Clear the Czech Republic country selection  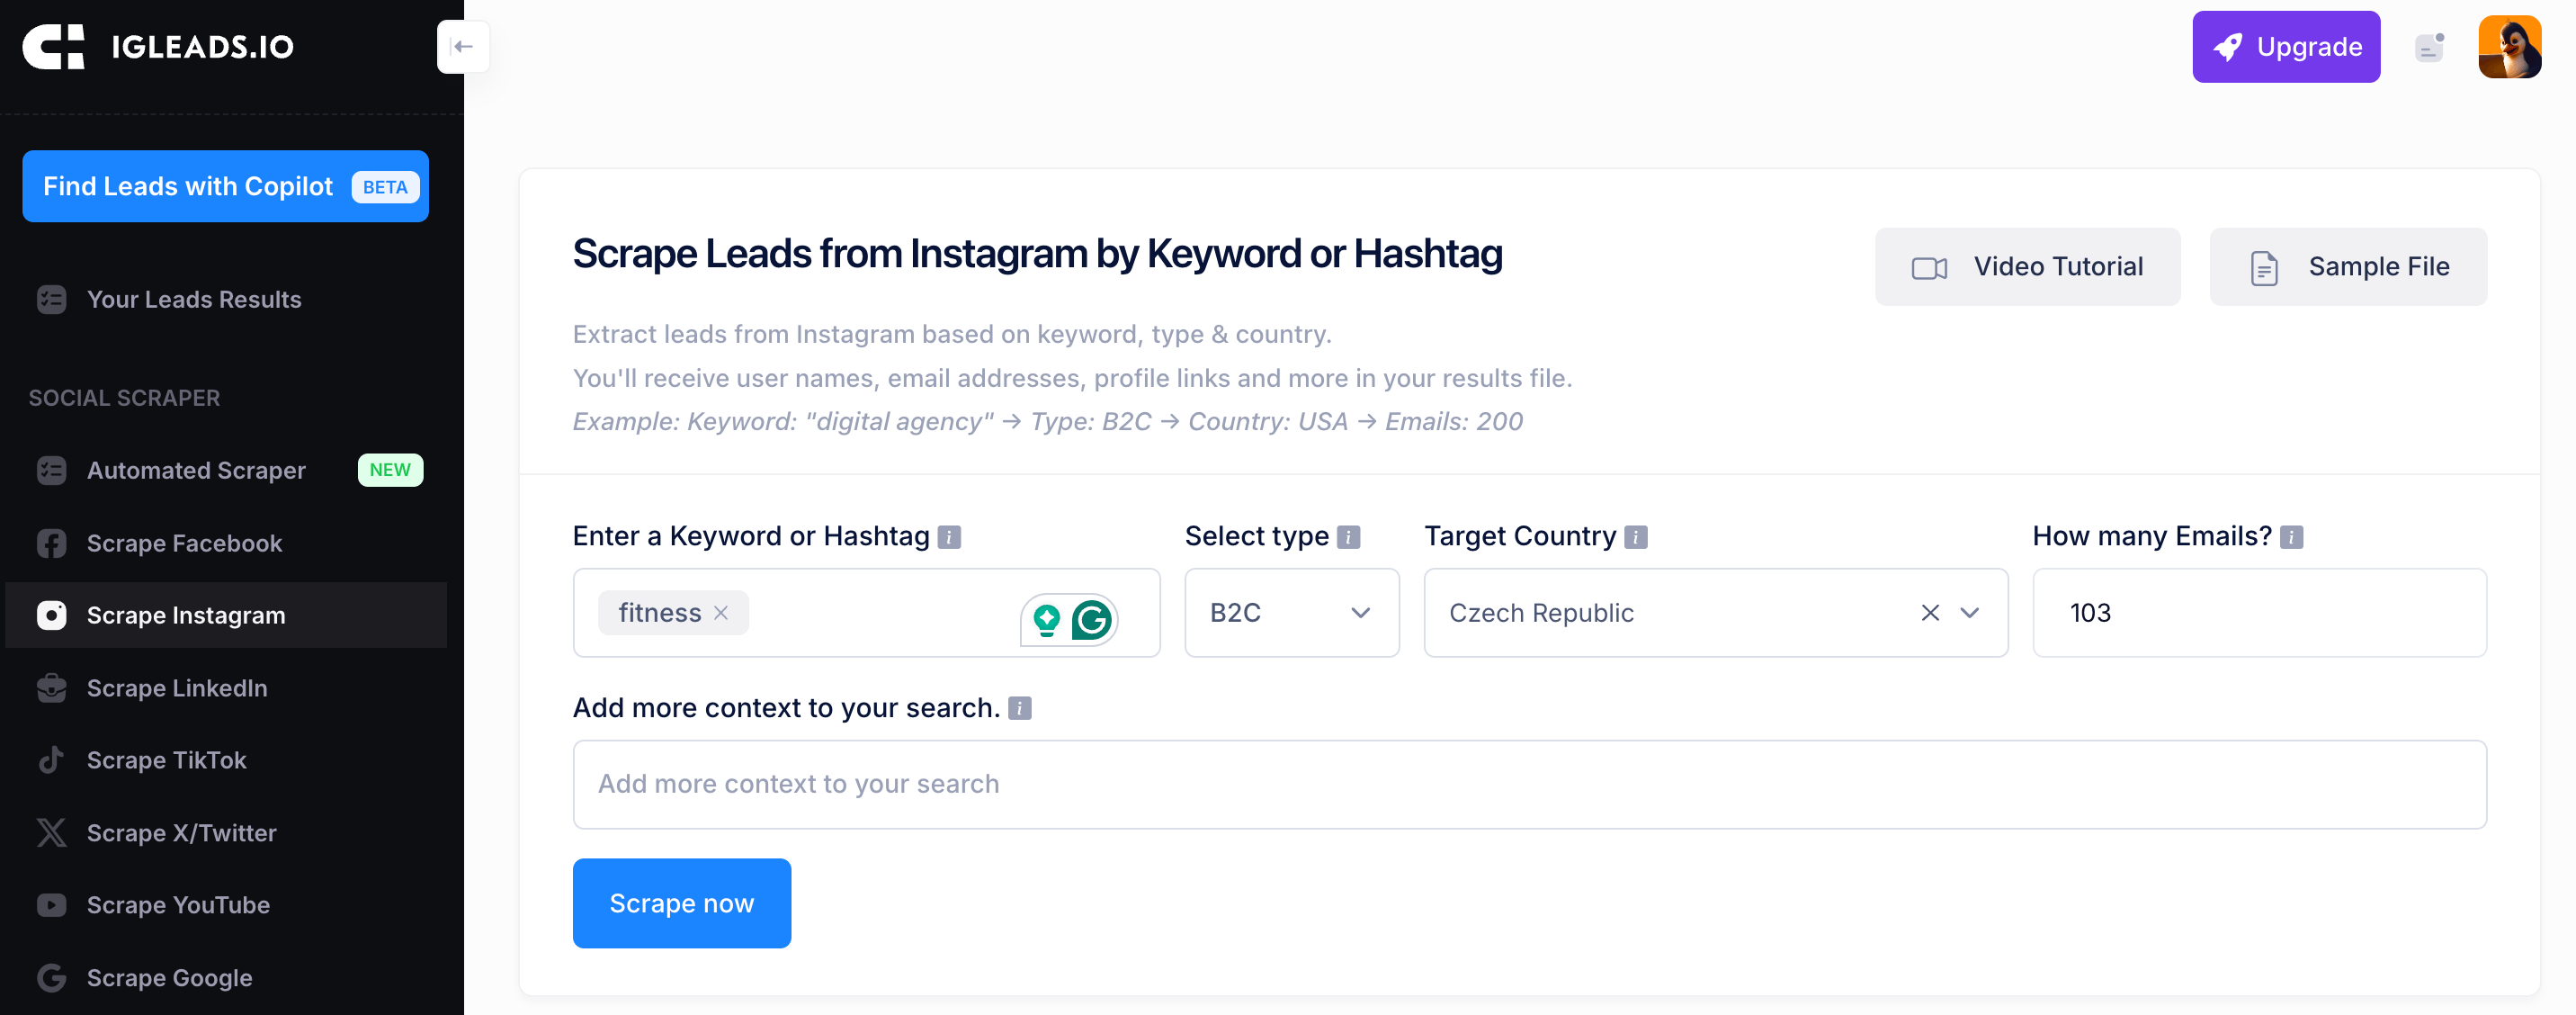[1930, 613]
